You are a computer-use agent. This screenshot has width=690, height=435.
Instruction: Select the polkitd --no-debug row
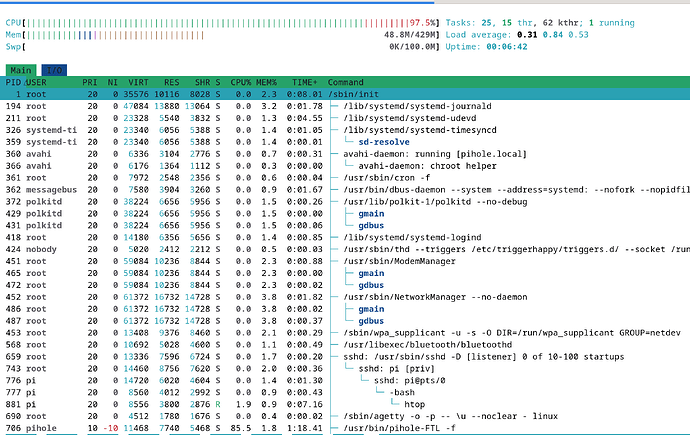pyautogui.click(x=345, y=201)
